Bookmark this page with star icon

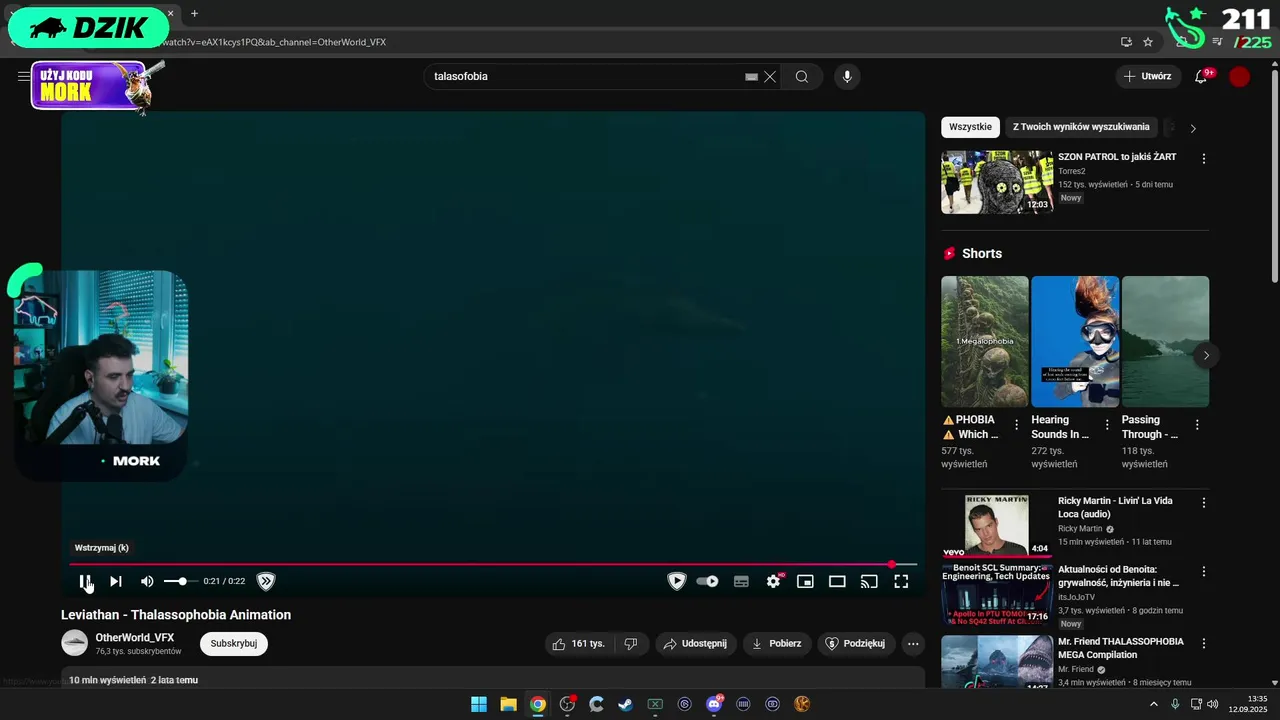point(1148,42)
